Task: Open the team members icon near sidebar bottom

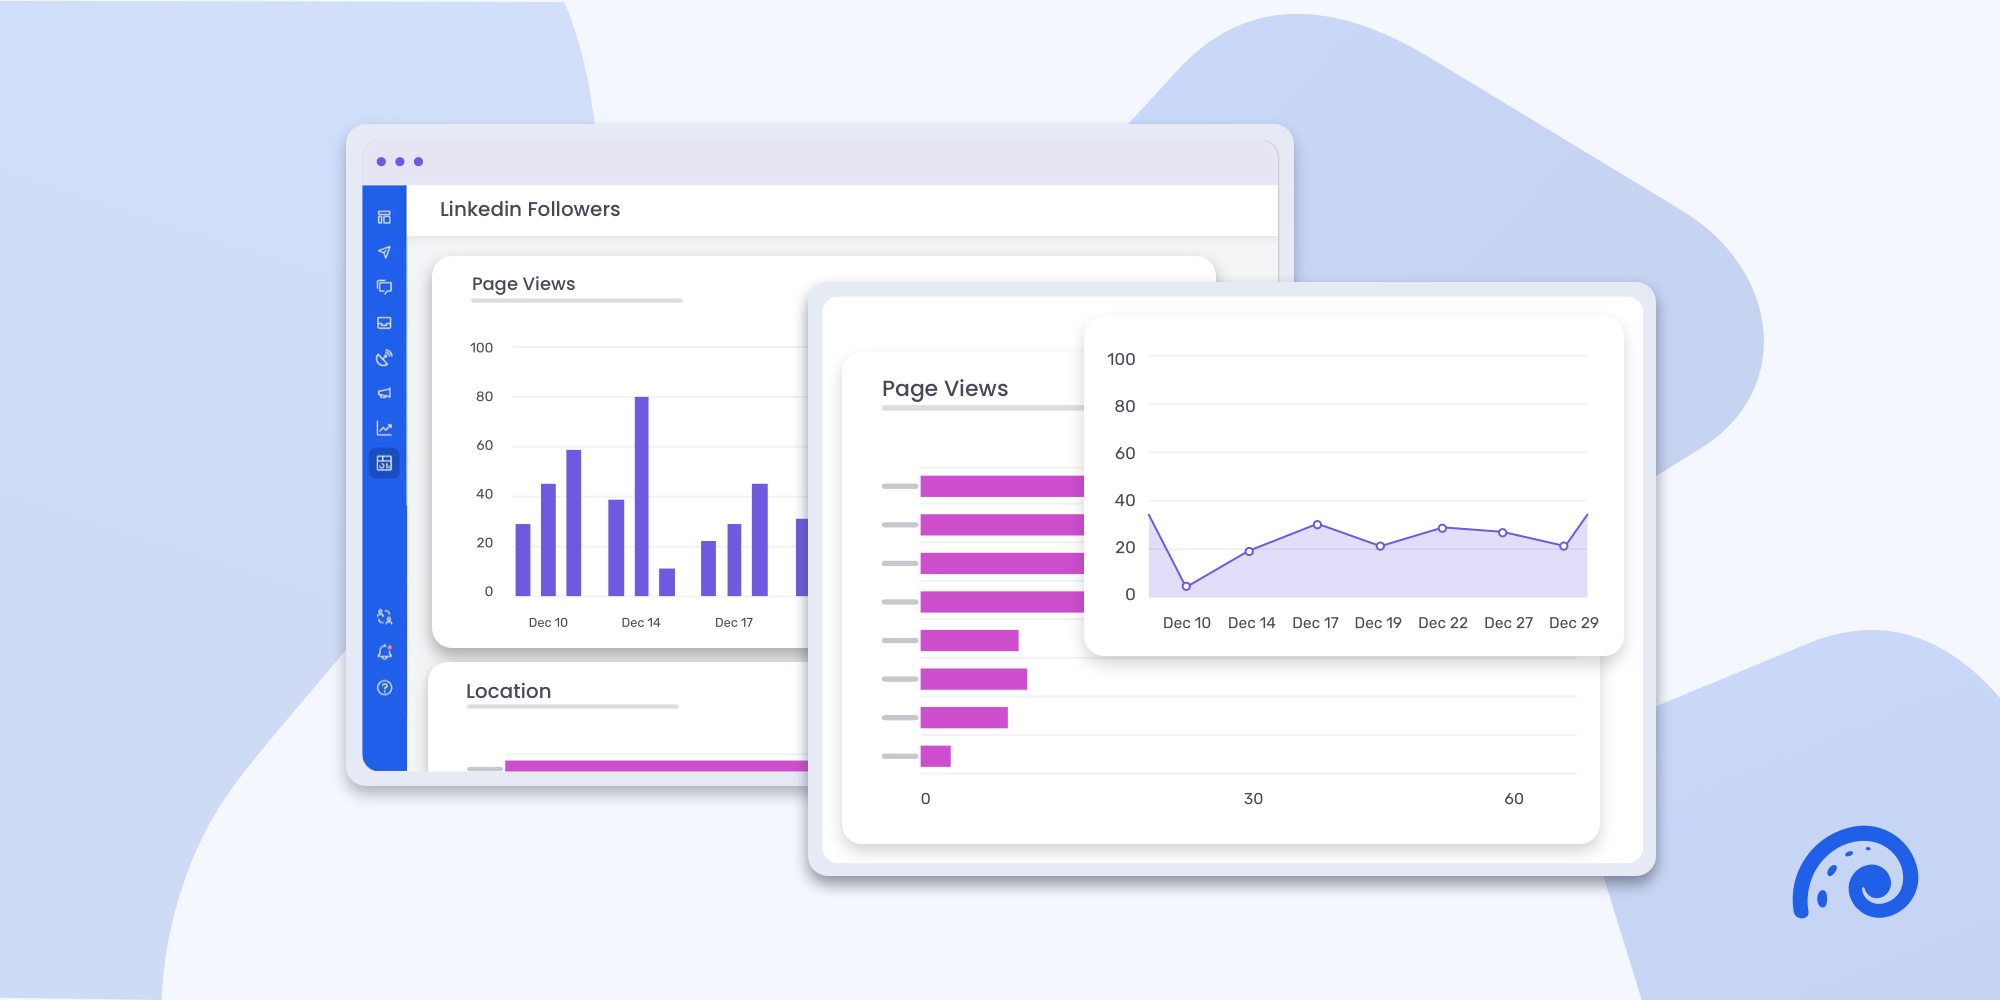Action: coord(385,617)
